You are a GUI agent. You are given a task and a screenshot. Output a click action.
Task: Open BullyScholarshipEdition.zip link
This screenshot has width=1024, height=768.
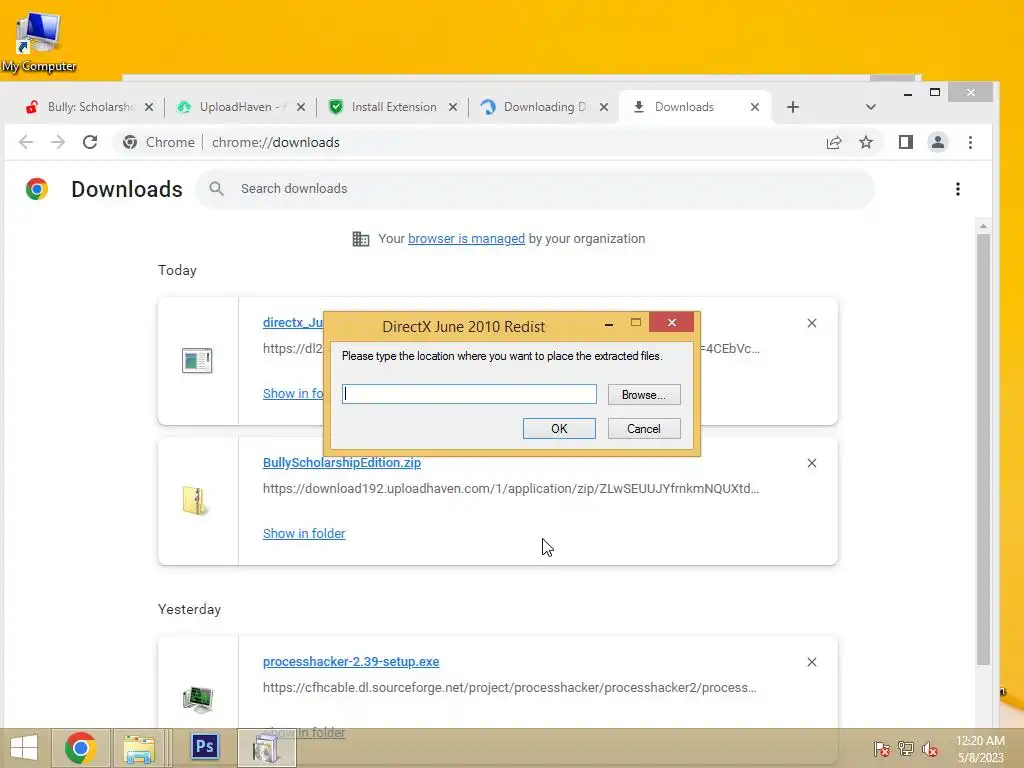(342, 462)
